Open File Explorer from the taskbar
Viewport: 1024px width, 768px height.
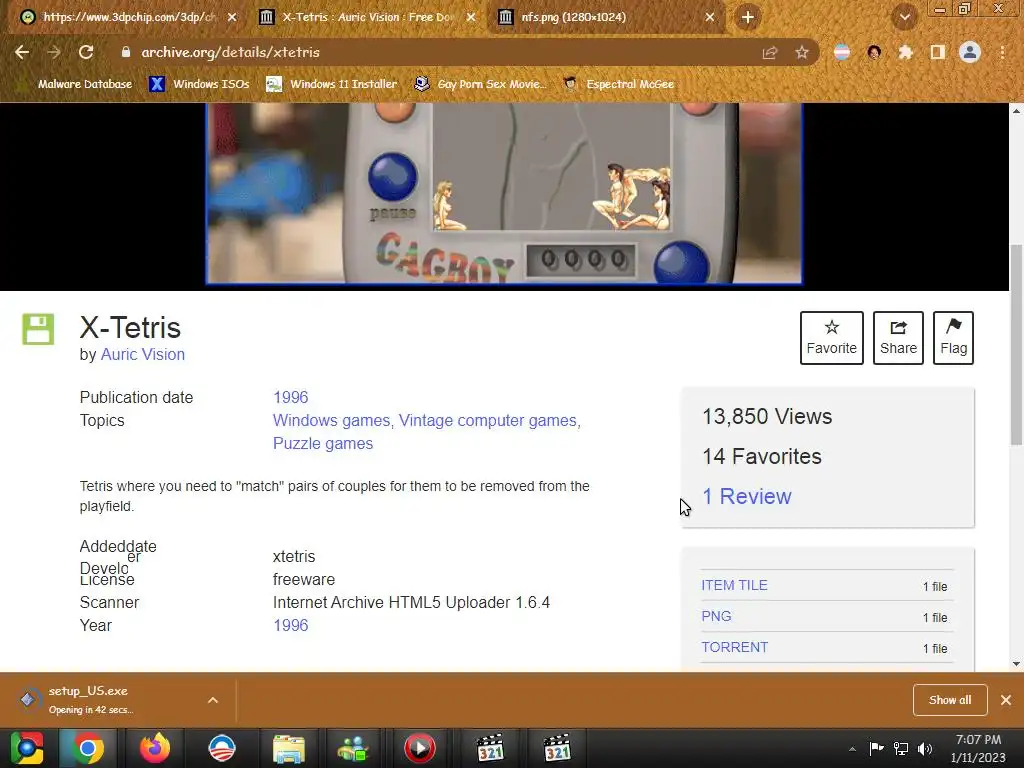pos(288,748)
